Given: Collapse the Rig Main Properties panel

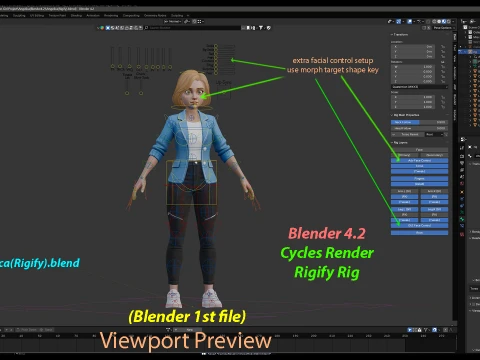Looking at the screenshot, I should 405,115.
